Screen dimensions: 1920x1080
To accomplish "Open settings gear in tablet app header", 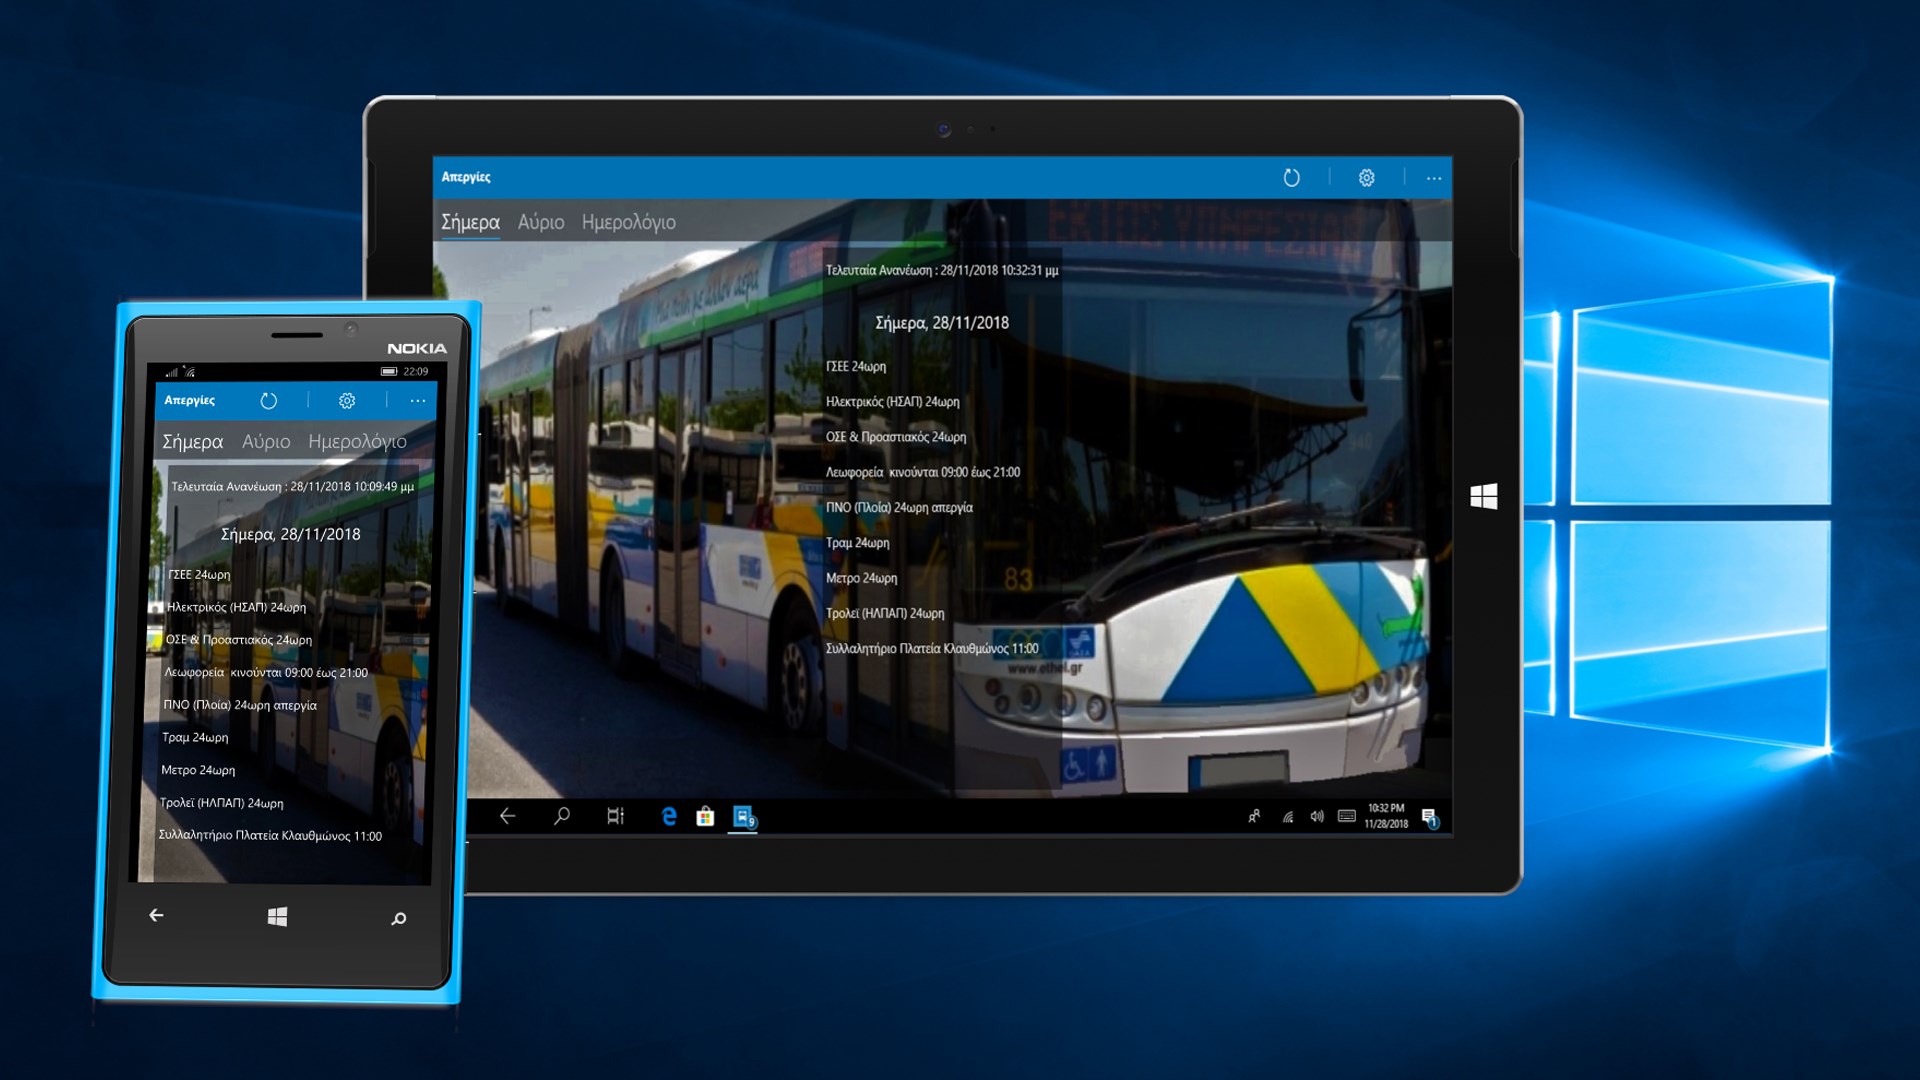I will coord(1366,178).
